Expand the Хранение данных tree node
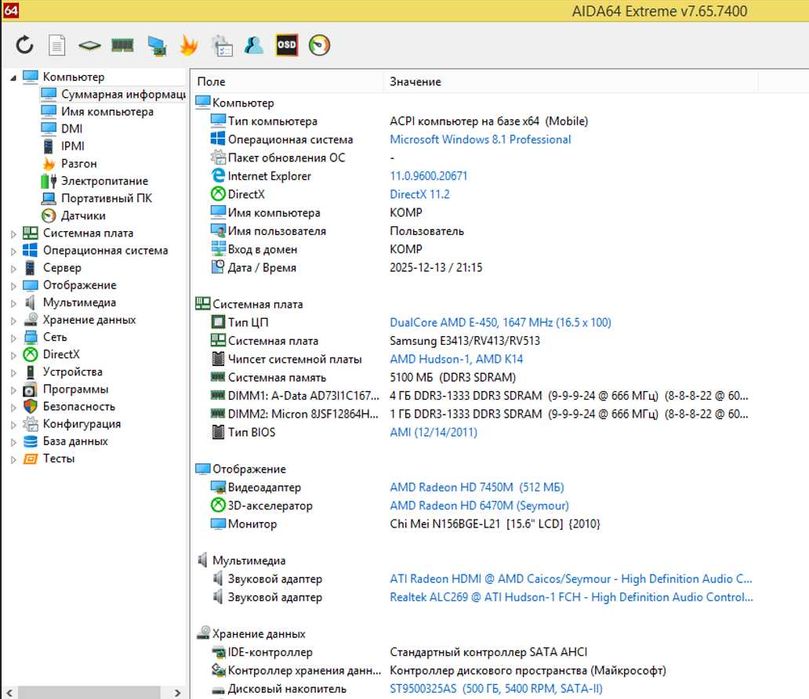This screenshot has width=809, height=699. pos(13,320)
